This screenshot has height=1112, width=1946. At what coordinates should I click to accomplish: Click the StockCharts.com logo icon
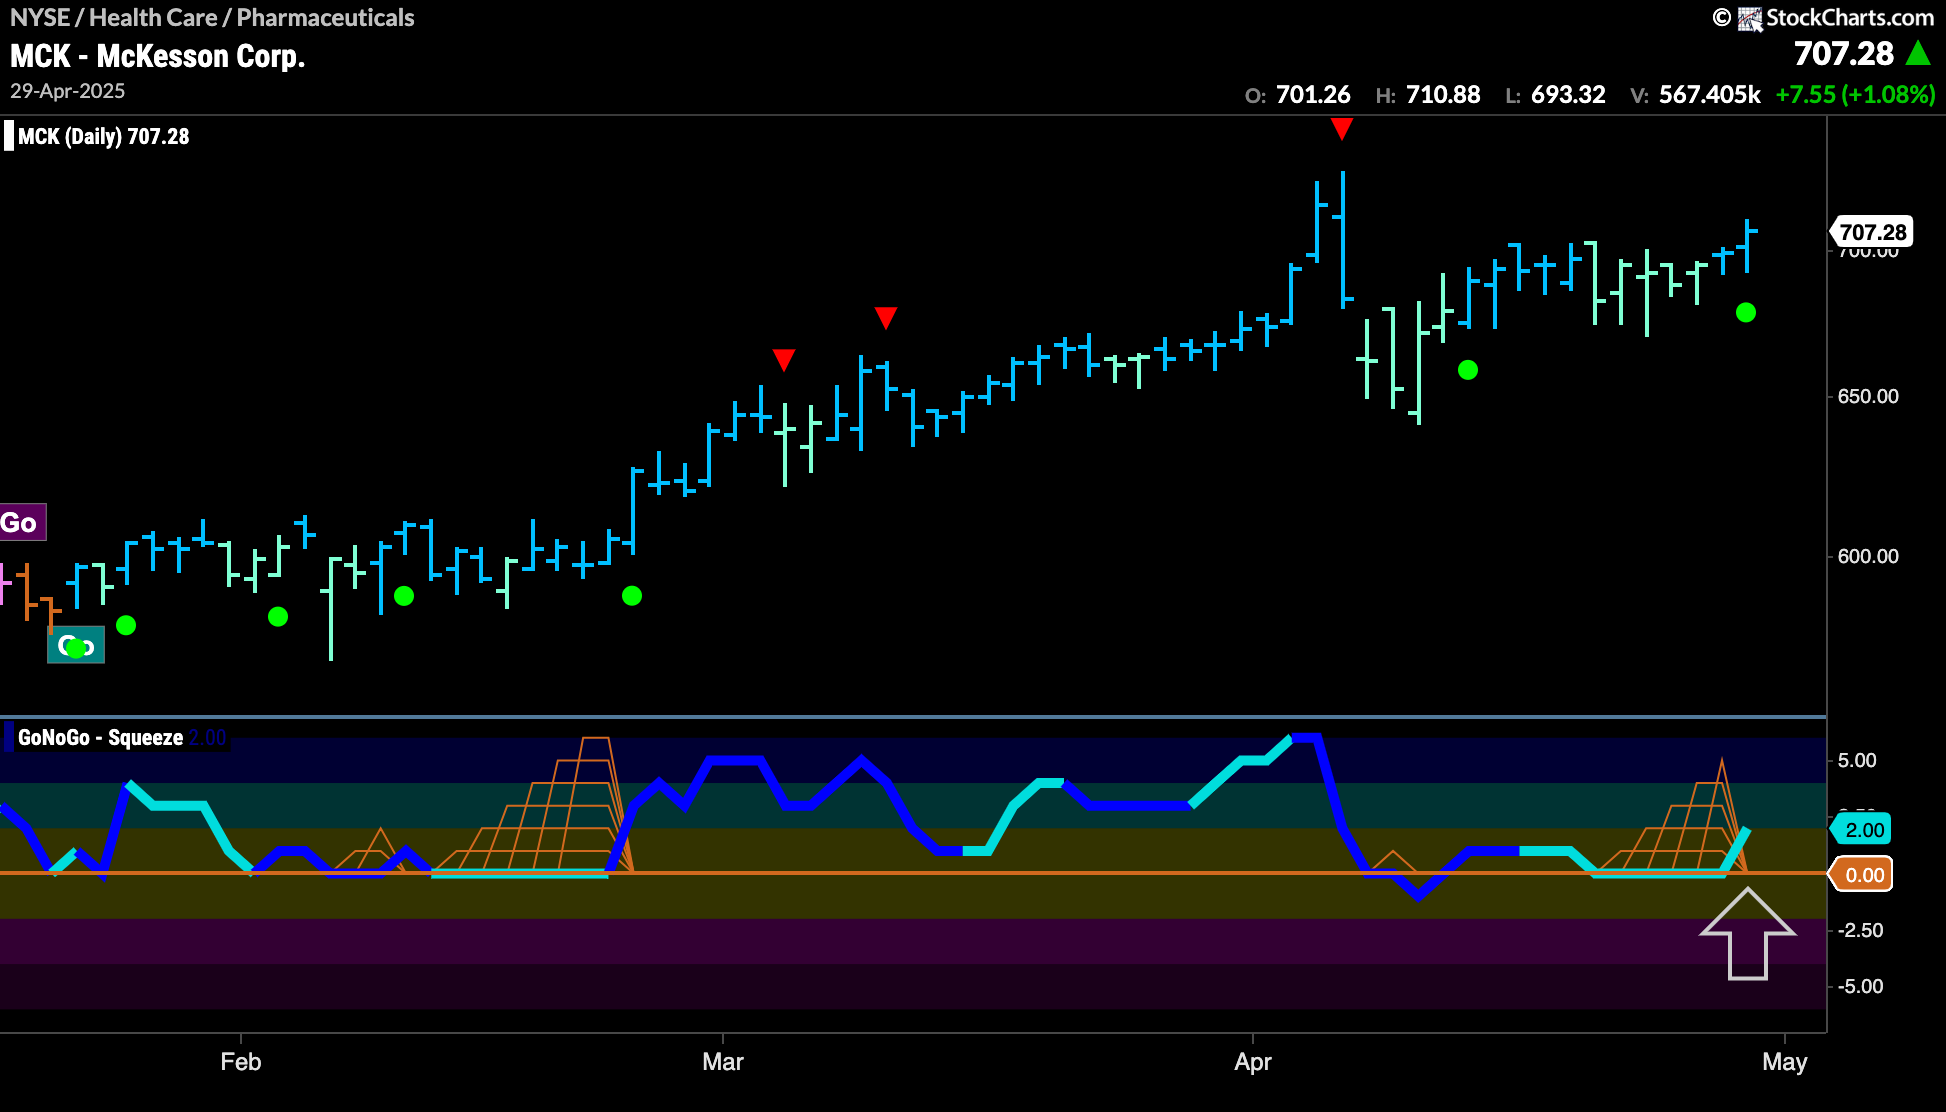tap(1749, 18)
